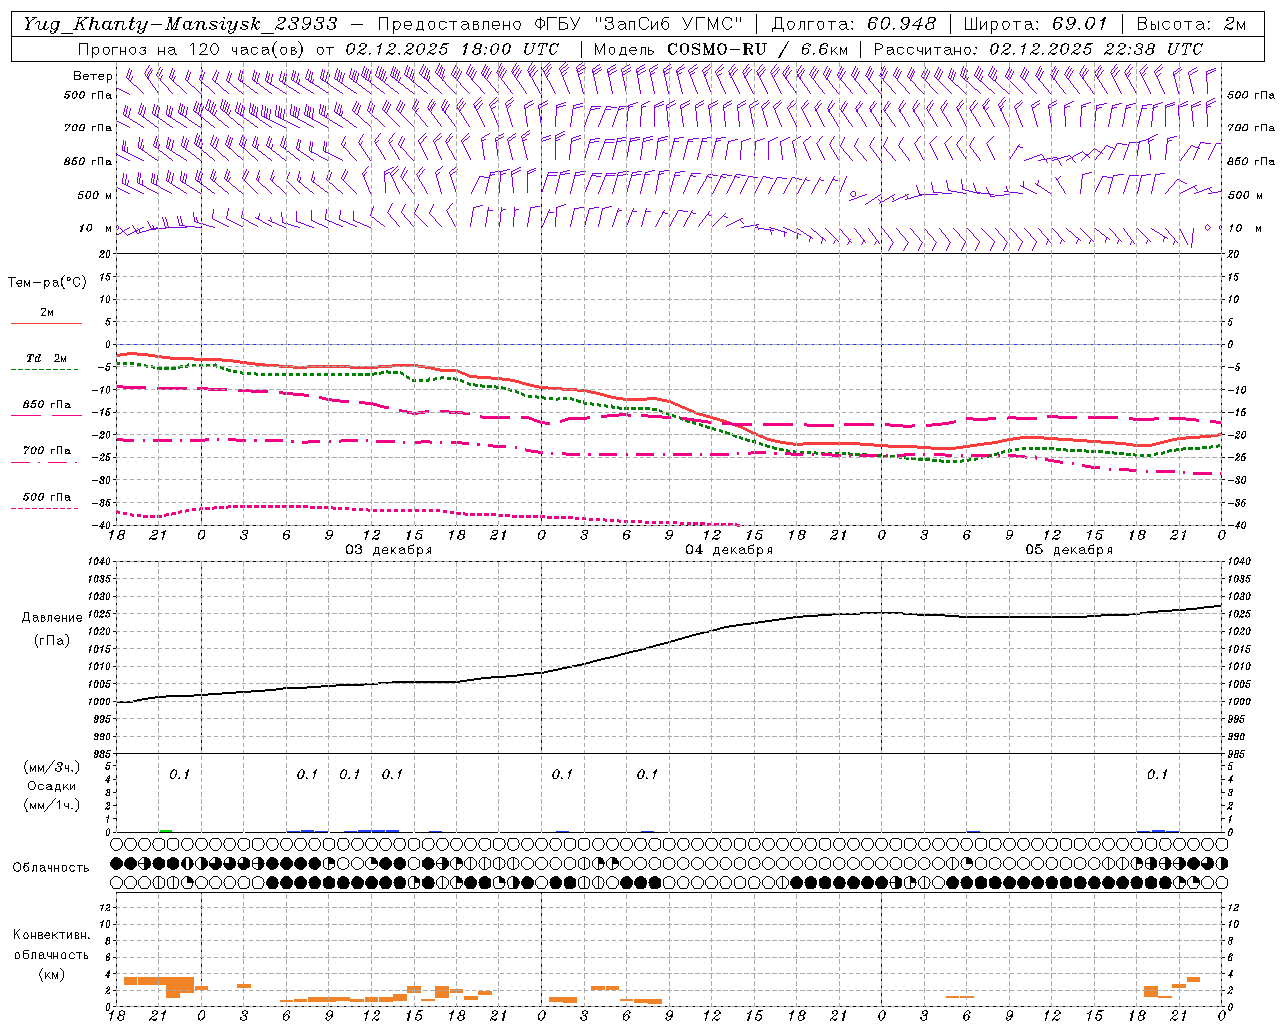This screenshot has height=1024, width=1280.
Task: Click the Облачность cloud cover label
Action: click(51, 868)
